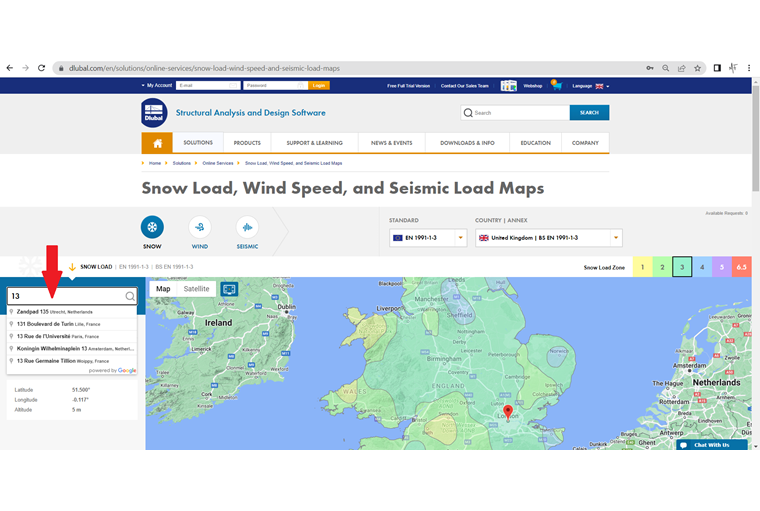Screen dimensions: 760x511
Task: Select snow load zone 6.5 red swatch
Action: (742, 267)
